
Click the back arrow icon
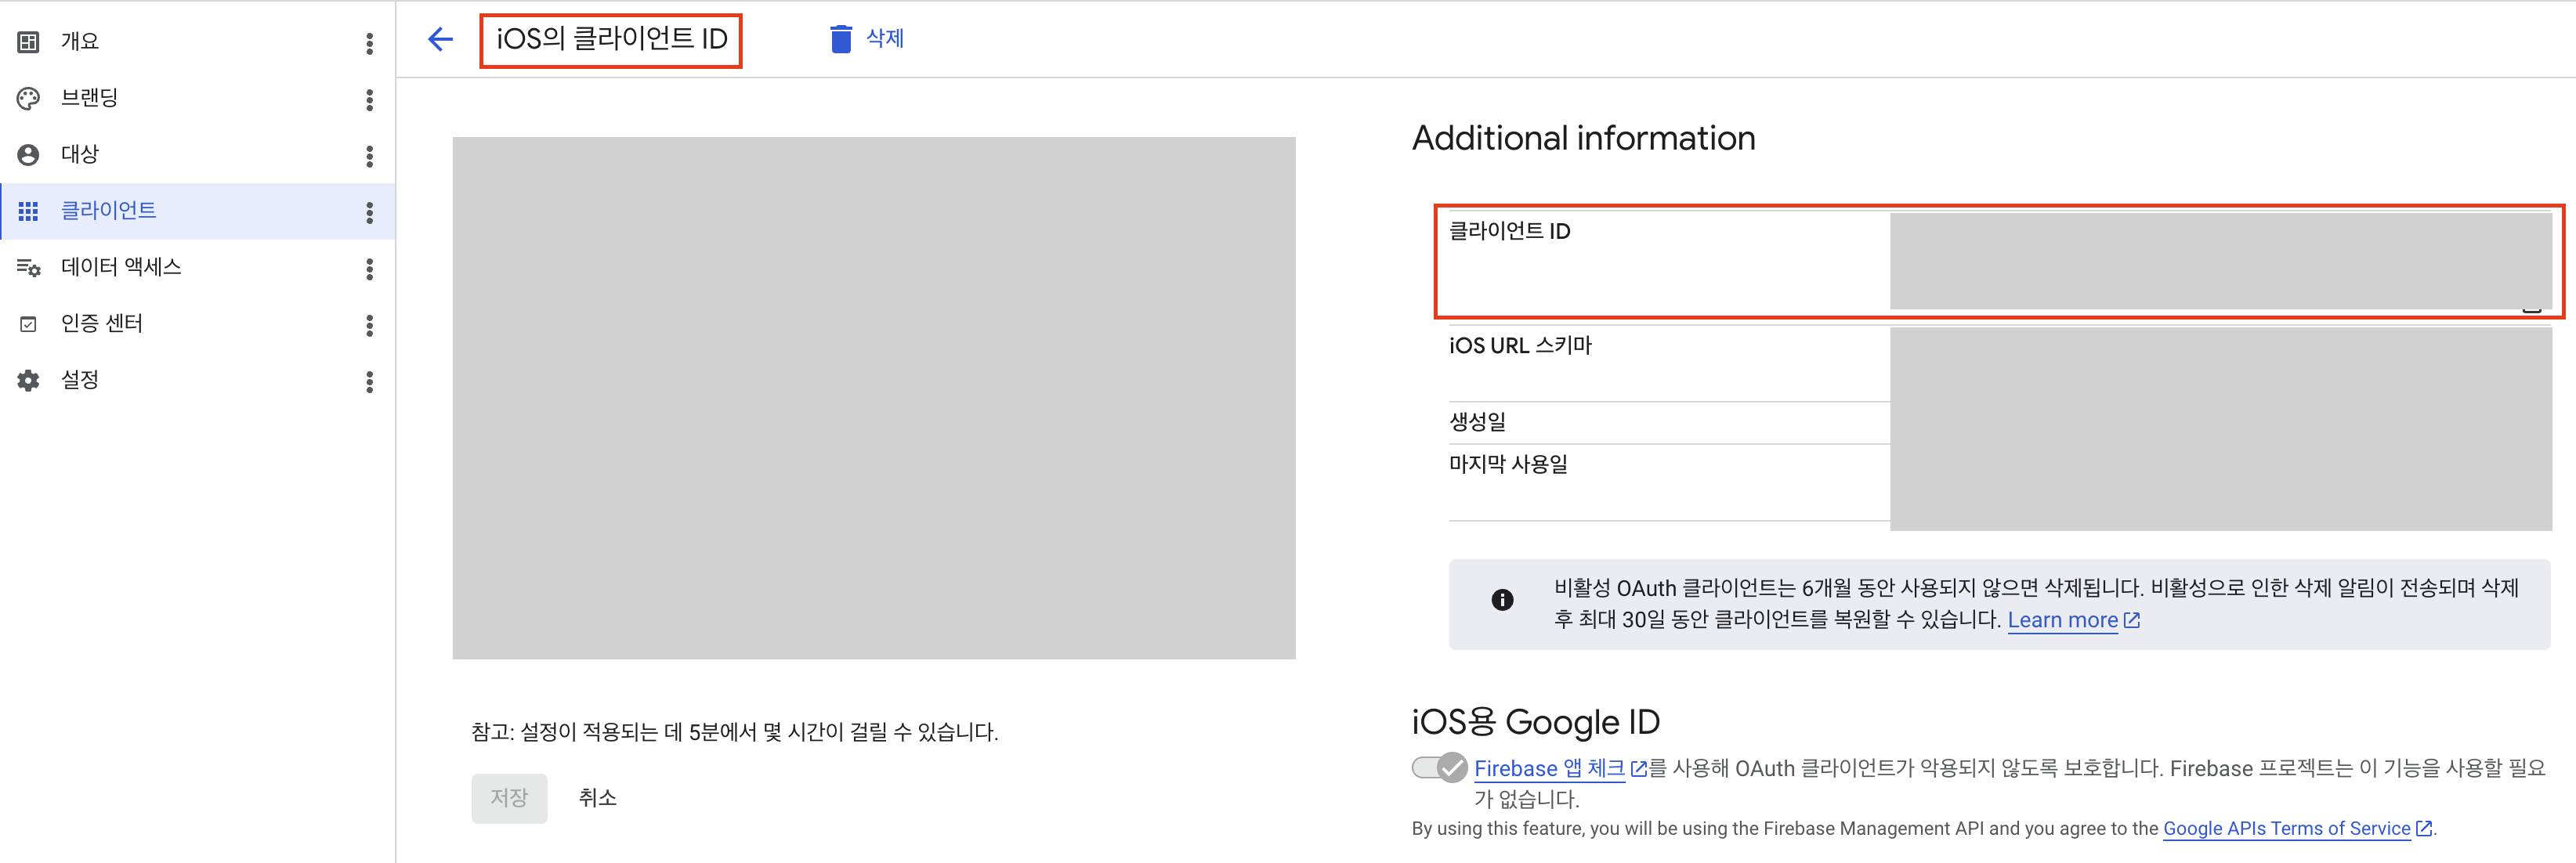click(440, 39)
